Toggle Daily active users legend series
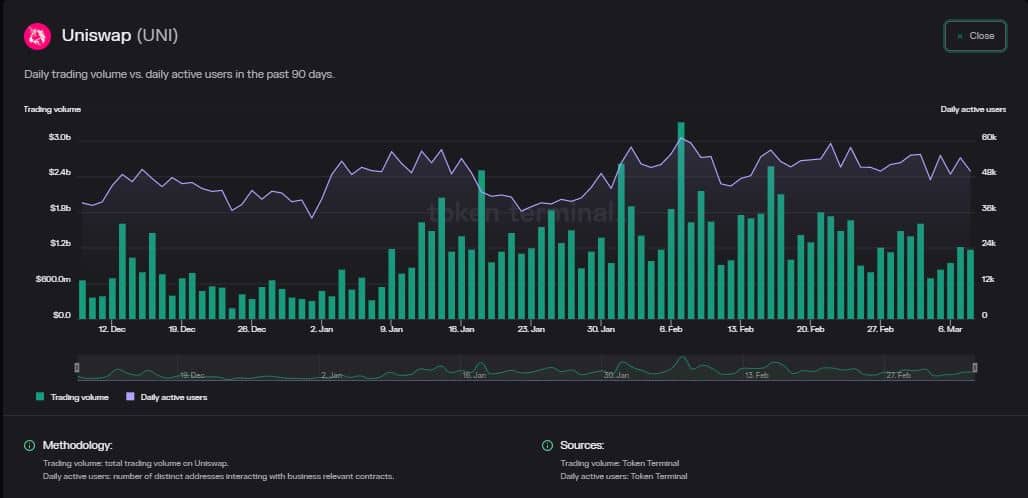The image size is (1028, 498). pos(167,397)
